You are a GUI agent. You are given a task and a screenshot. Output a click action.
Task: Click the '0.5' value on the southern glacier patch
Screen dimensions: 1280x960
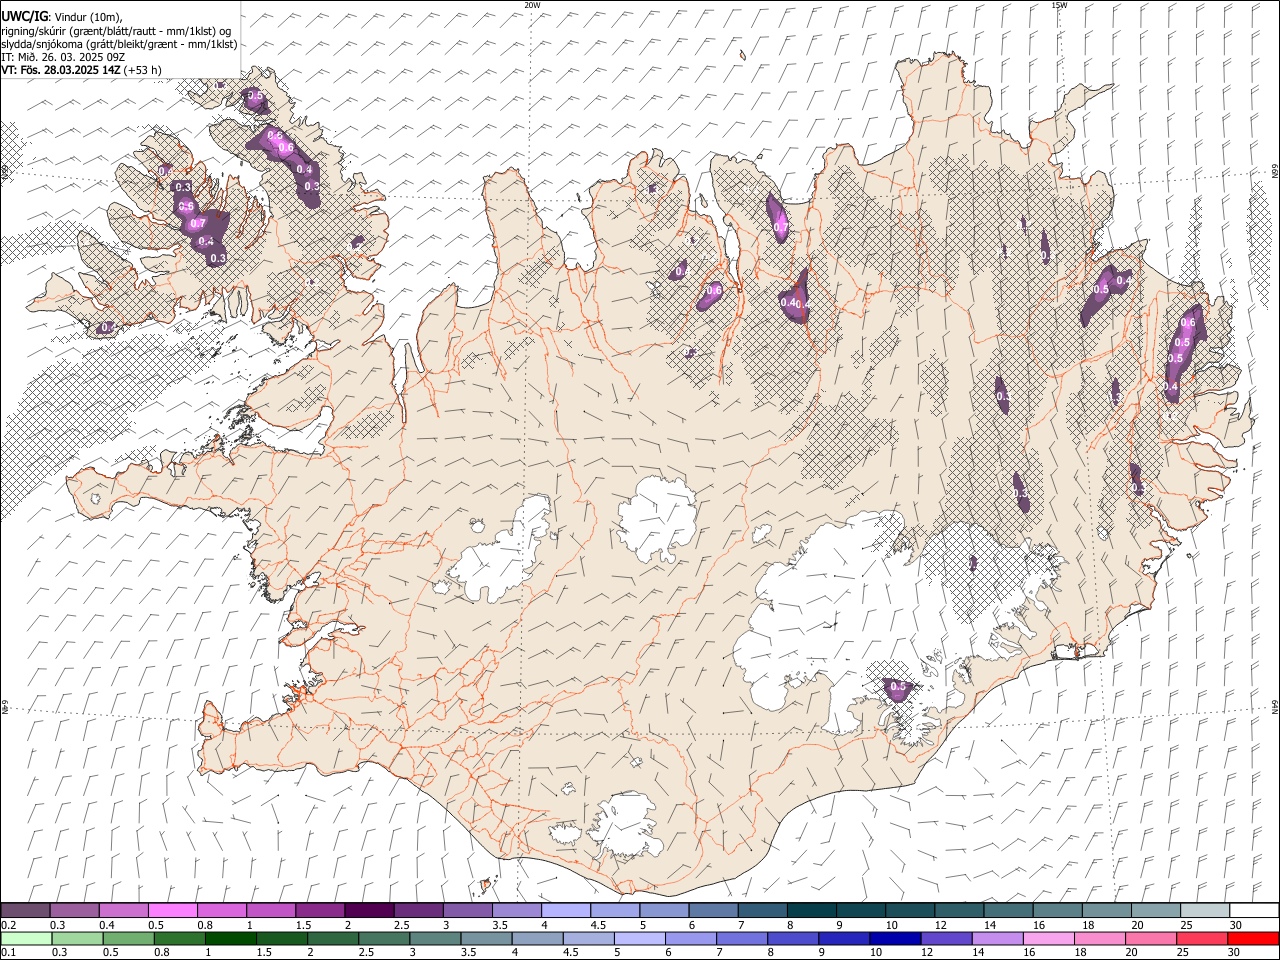[898, 687]
